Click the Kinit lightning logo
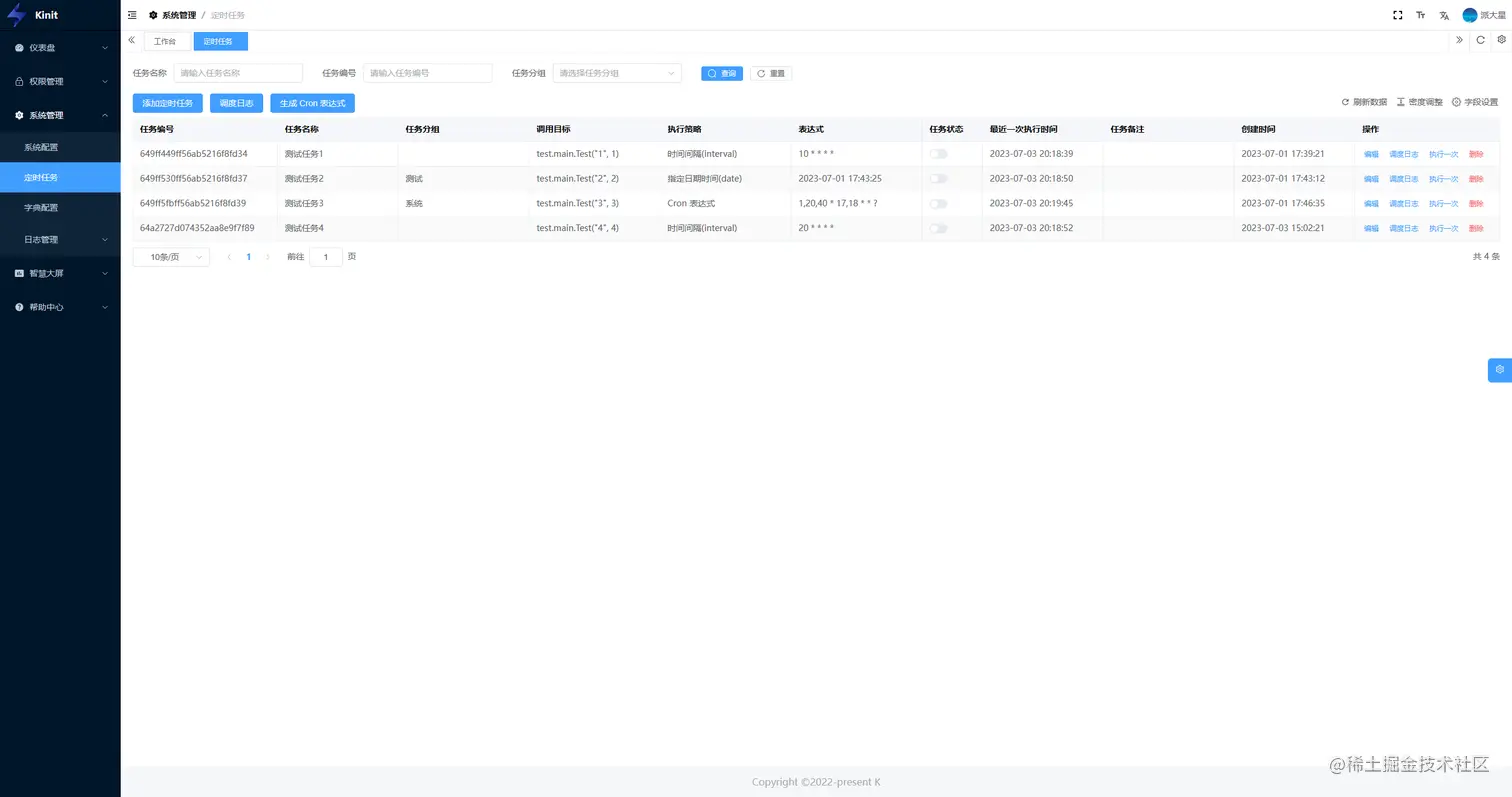This screenshot has height=797, width=1512. (x=16, y=15)
